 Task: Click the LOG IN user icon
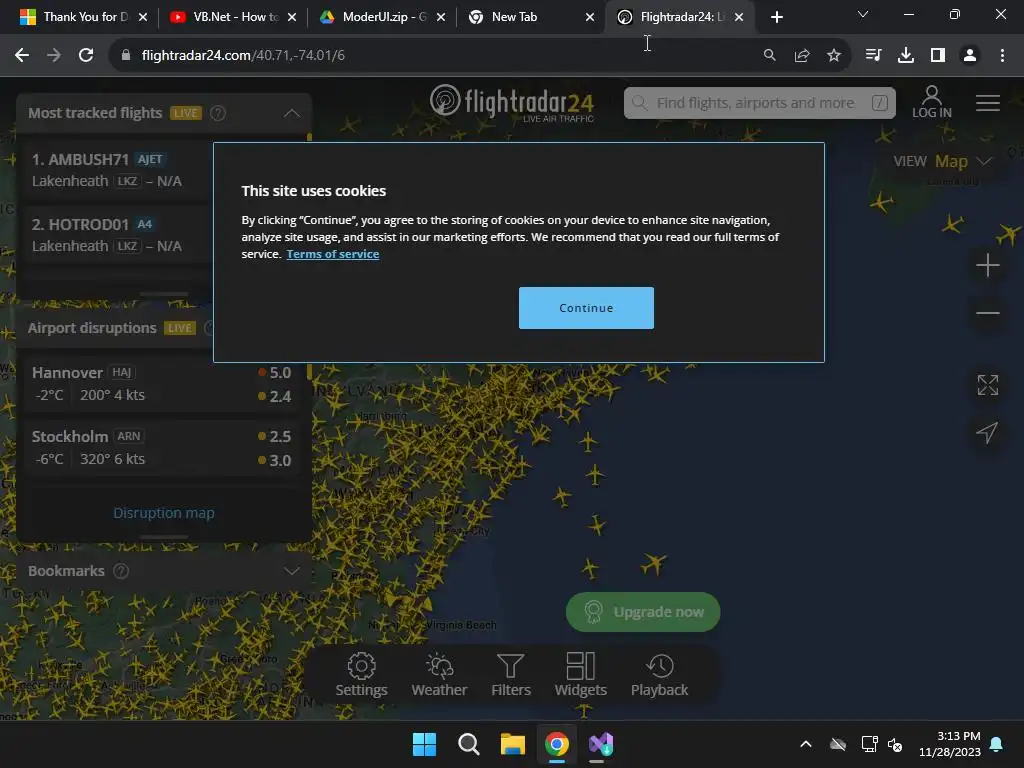[x=931, y=103]
